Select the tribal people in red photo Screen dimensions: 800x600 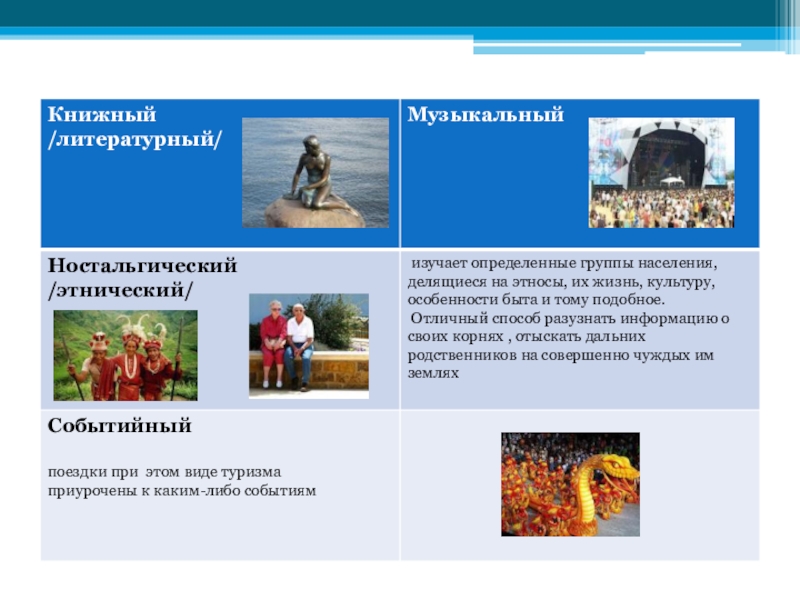tap(126, 355)
